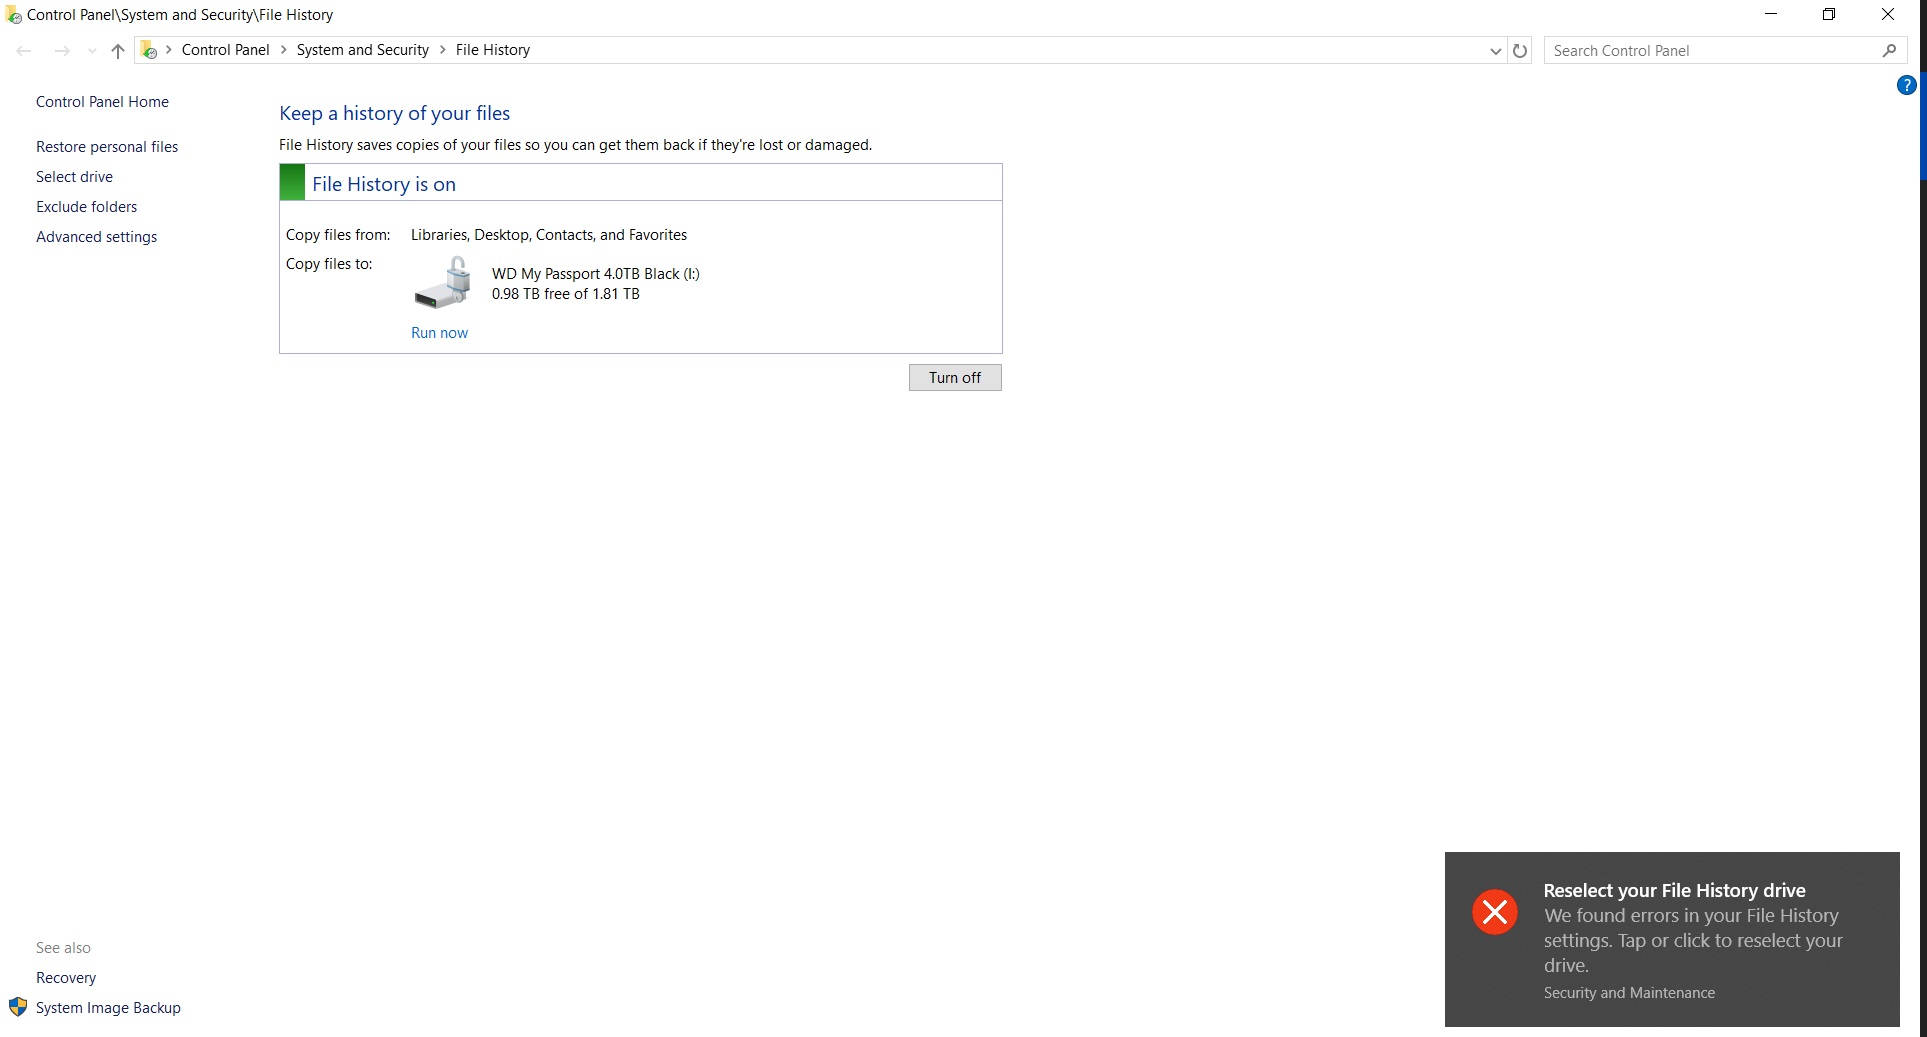The height and width of the screenshot is (1037, 1927).
Task: Open recent locations dropdown near back button
Action: click(x=91, y=51)
